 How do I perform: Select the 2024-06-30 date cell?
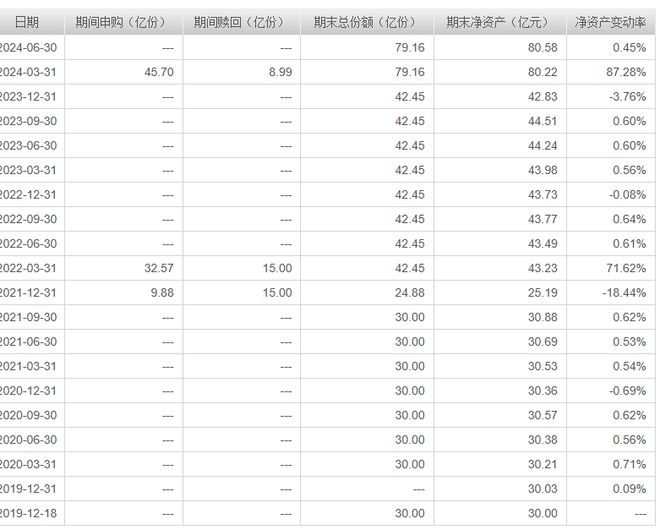click(28, 48)
